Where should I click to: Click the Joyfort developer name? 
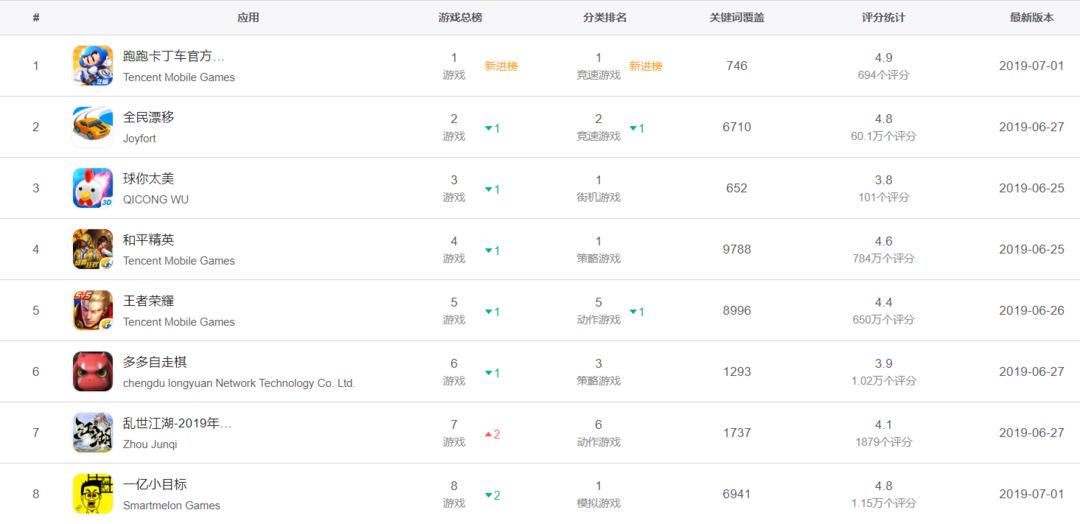(x=140, y=138)
